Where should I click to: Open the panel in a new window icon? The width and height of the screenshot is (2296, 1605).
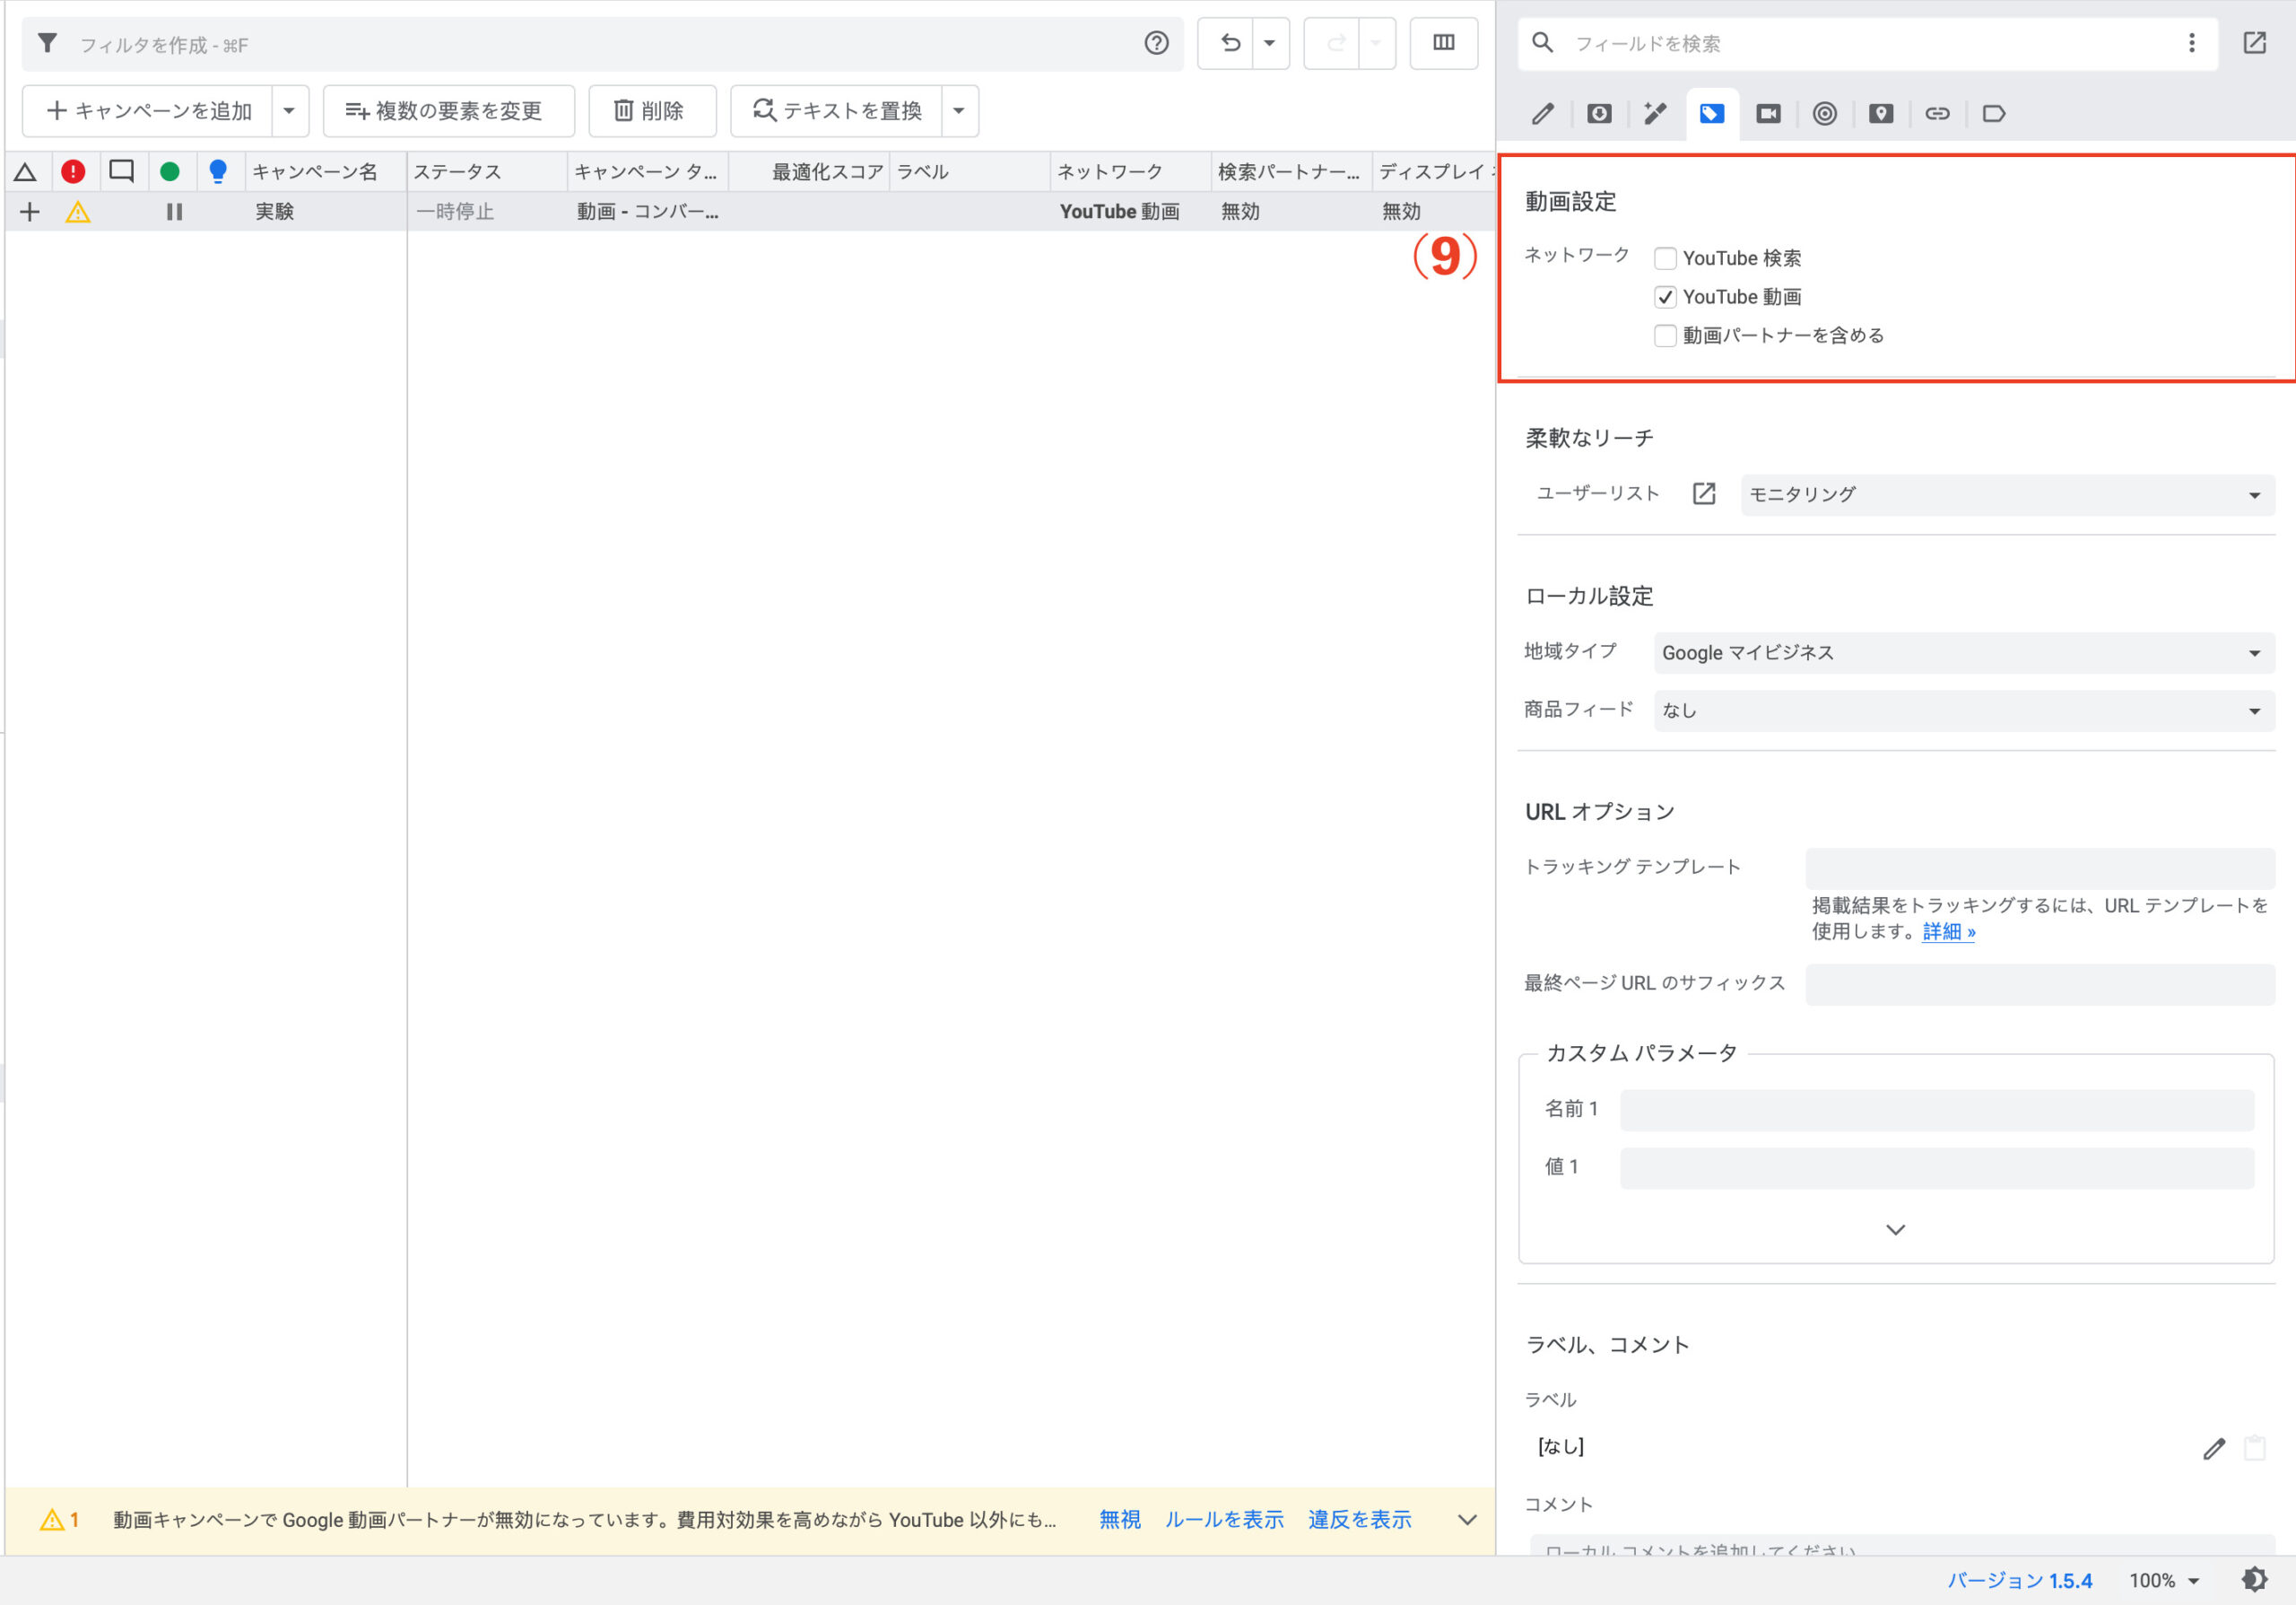coord(2254,43)
